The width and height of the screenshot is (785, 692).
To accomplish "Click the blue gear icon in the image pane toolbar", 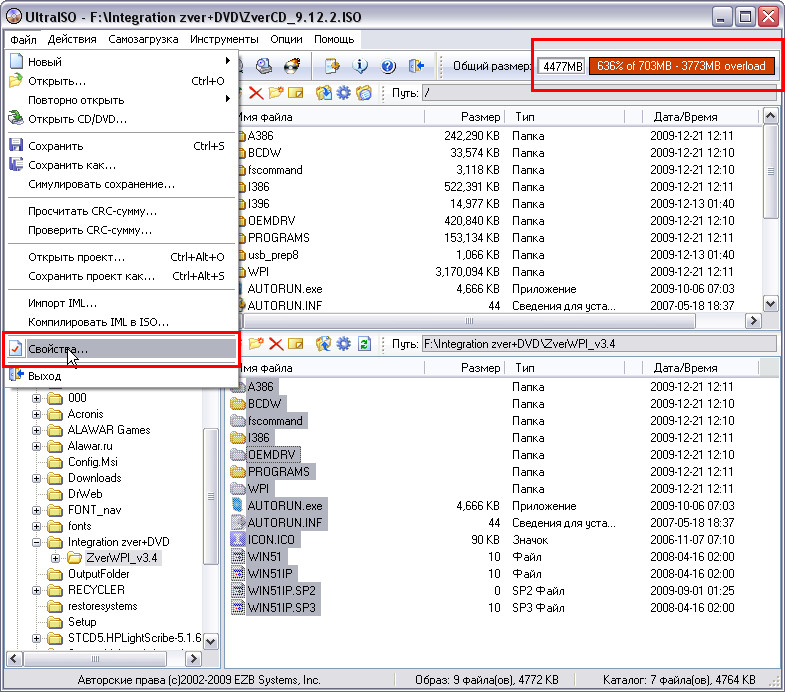I will (x=343, y=93).
